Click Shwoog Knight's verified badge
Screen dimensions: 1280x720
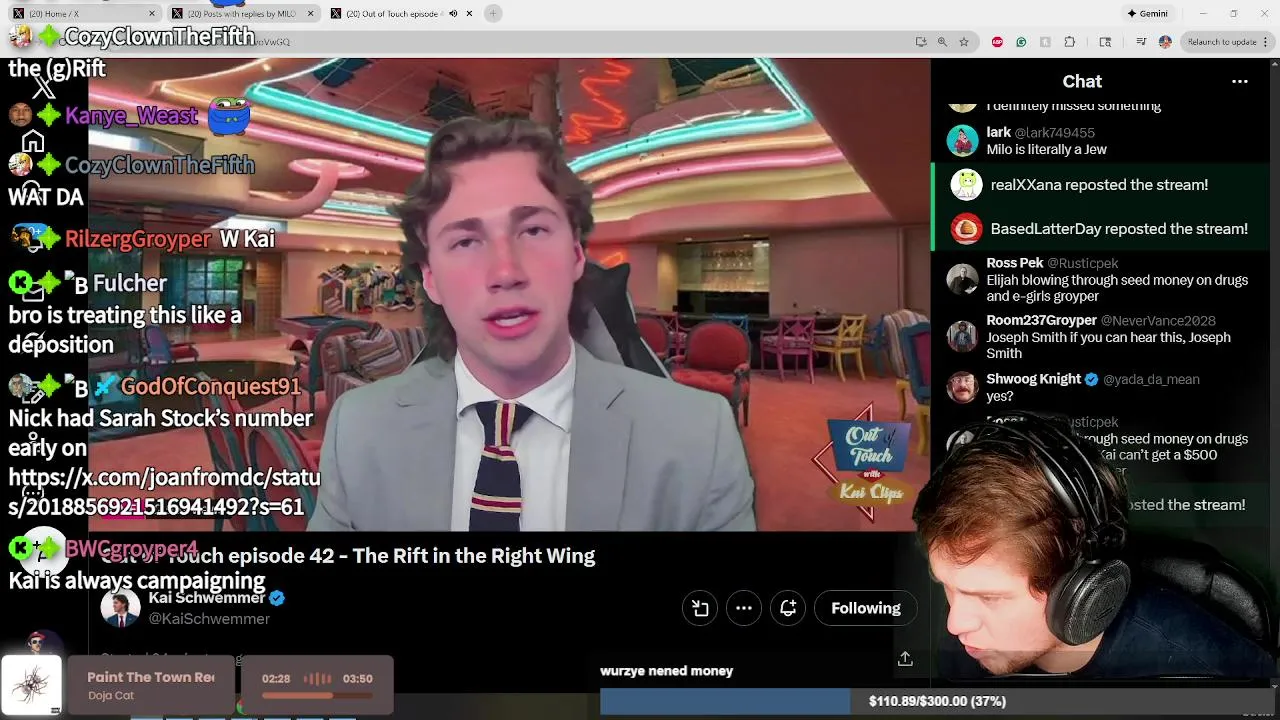point(1091,379)
